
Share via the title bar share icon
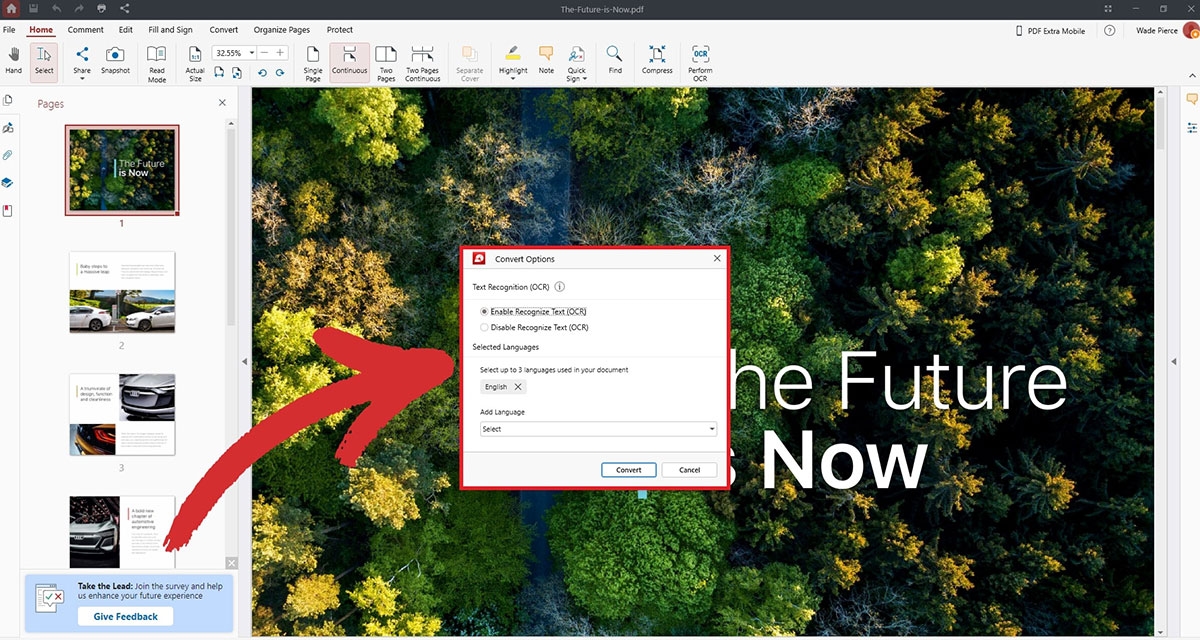point(124,8)
